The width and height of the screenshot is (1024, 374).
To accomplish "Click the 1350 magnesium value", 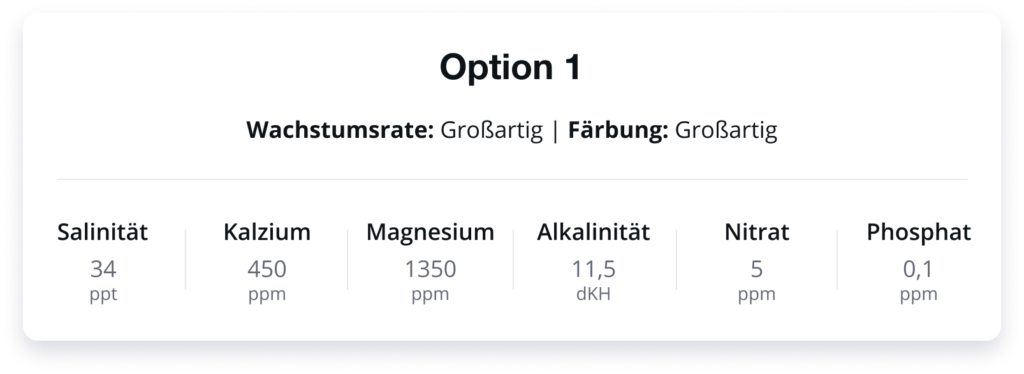I will [430, 269].
